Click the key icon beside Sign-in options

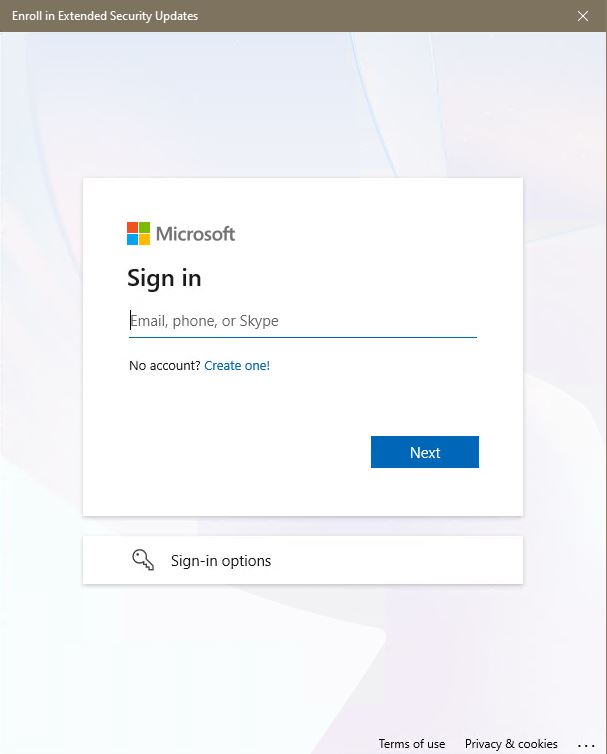click(x=143, y=560)
